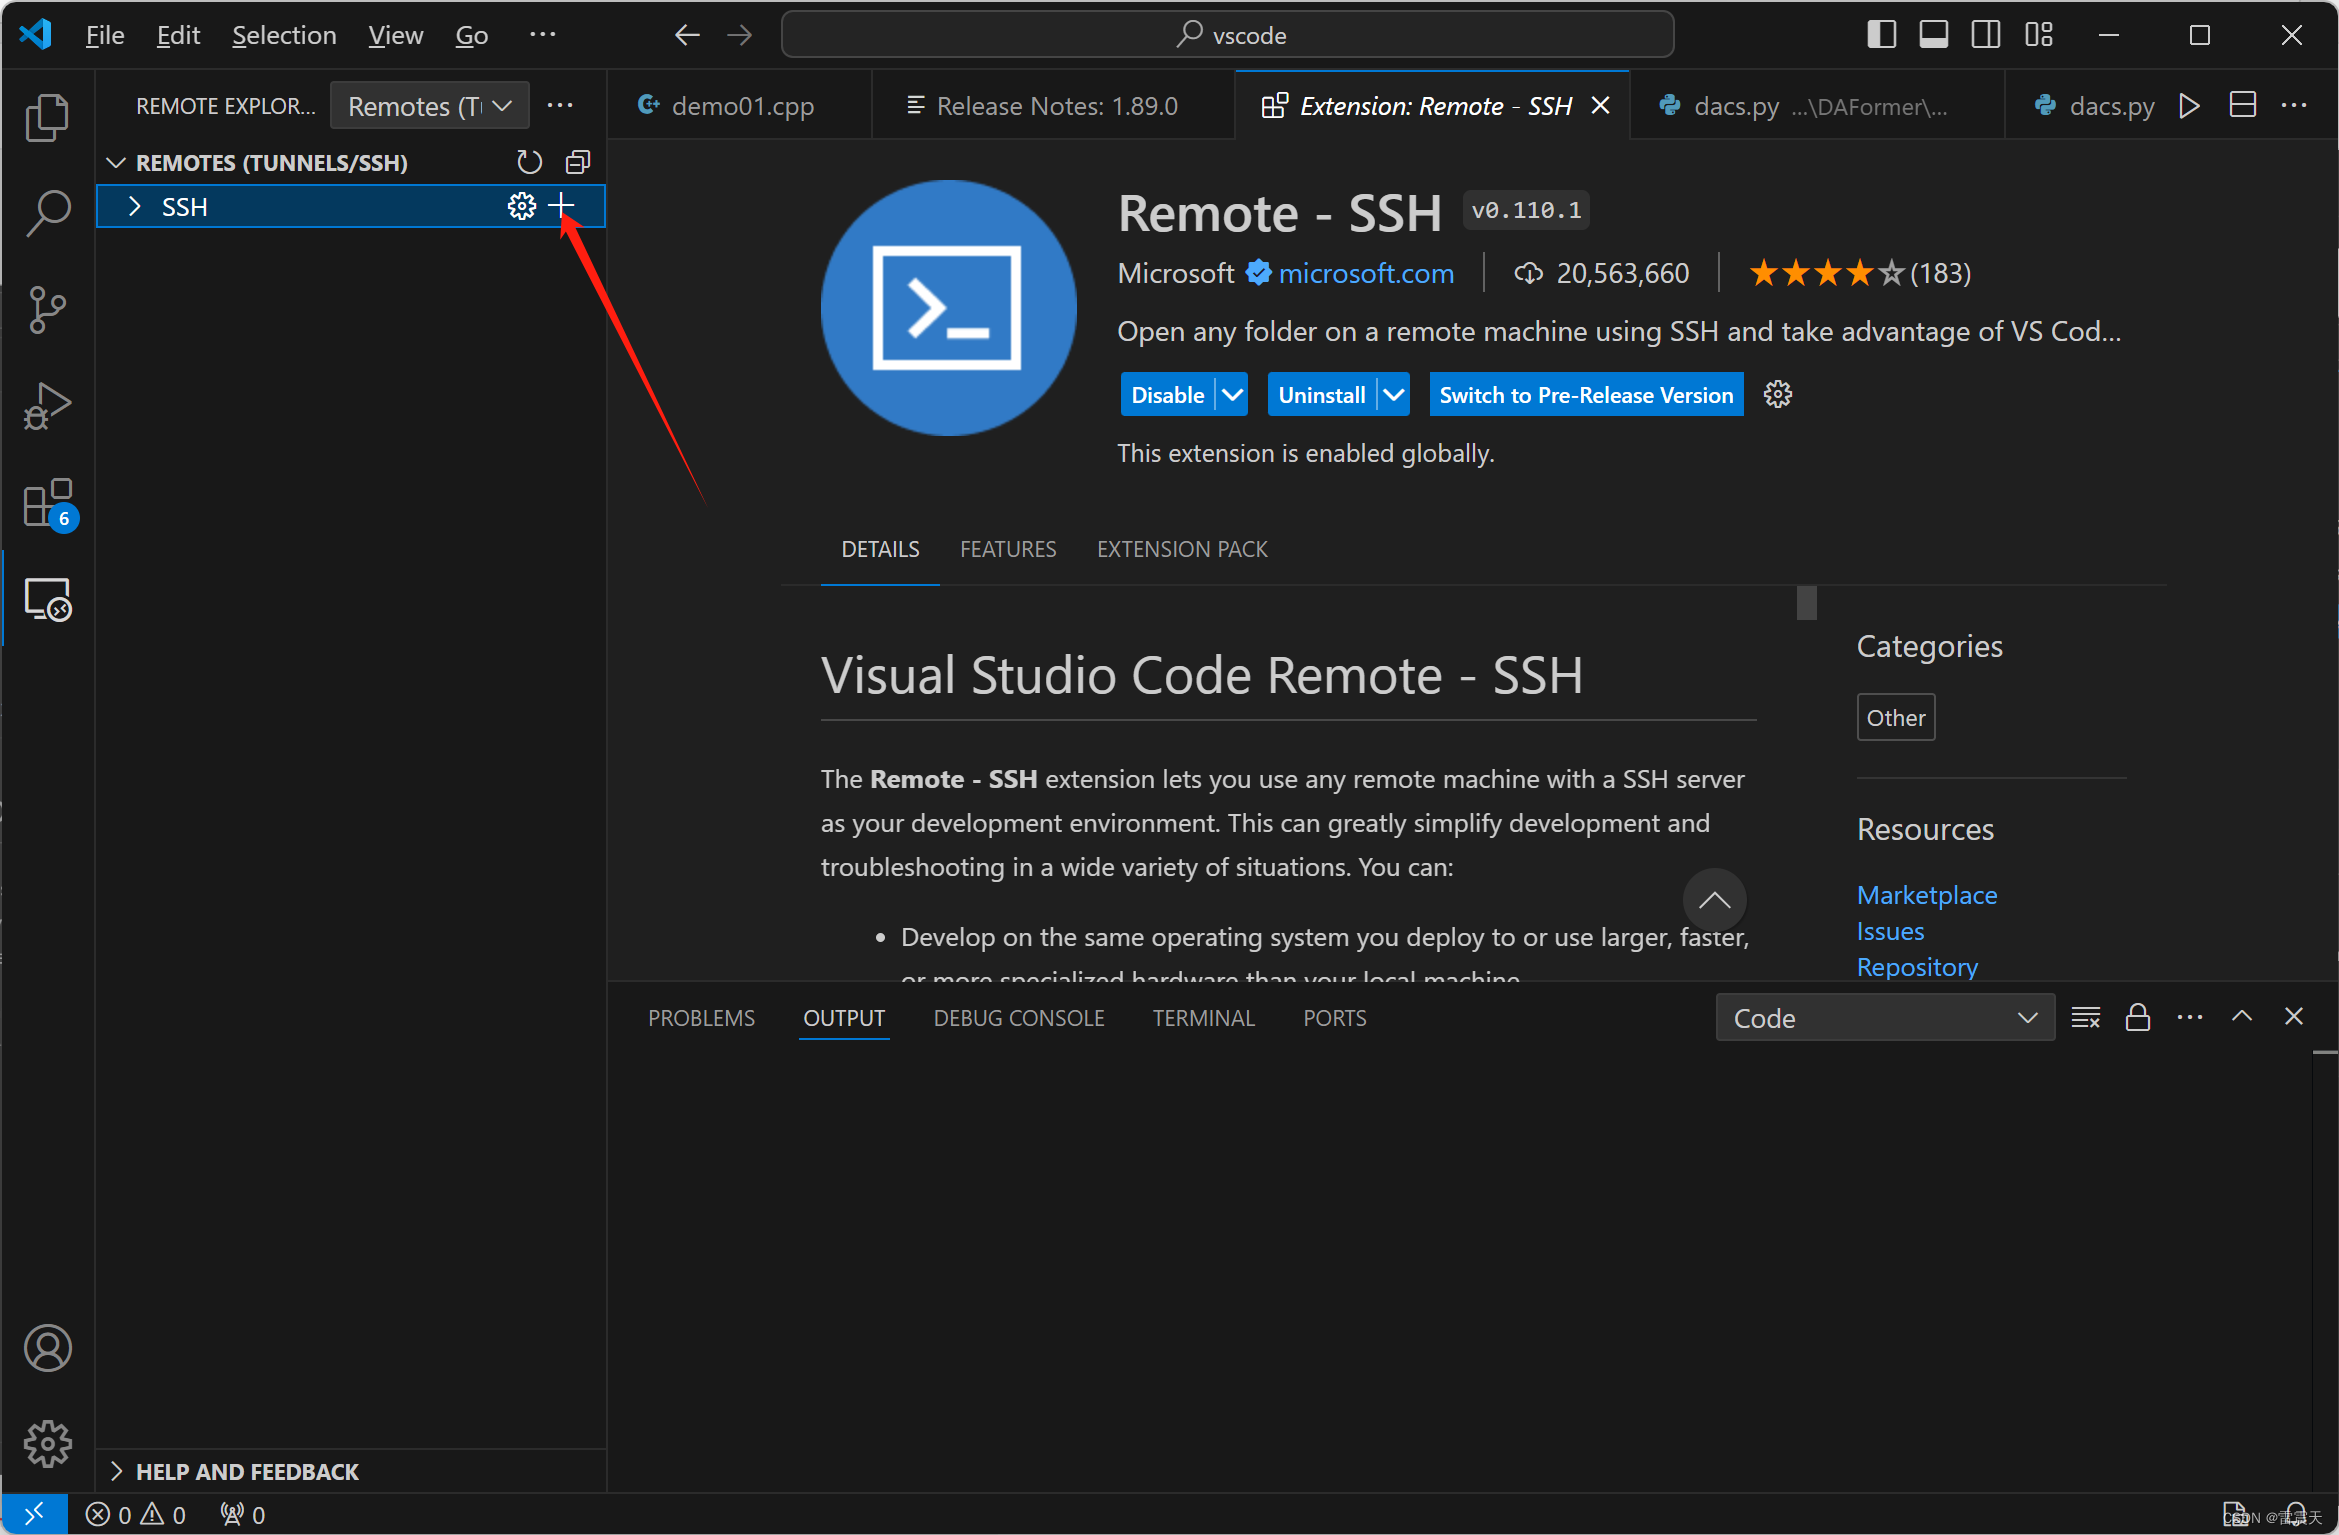The image size is (2339, 1535).
Task: Switch to demo01.cpp tab
Action: pos(740,106)
